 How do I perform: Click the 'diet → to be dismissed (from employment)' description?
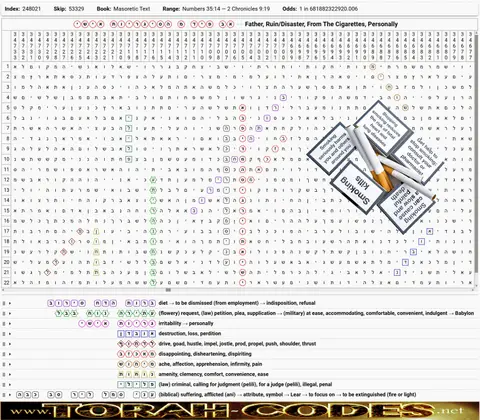coord(237,303)
